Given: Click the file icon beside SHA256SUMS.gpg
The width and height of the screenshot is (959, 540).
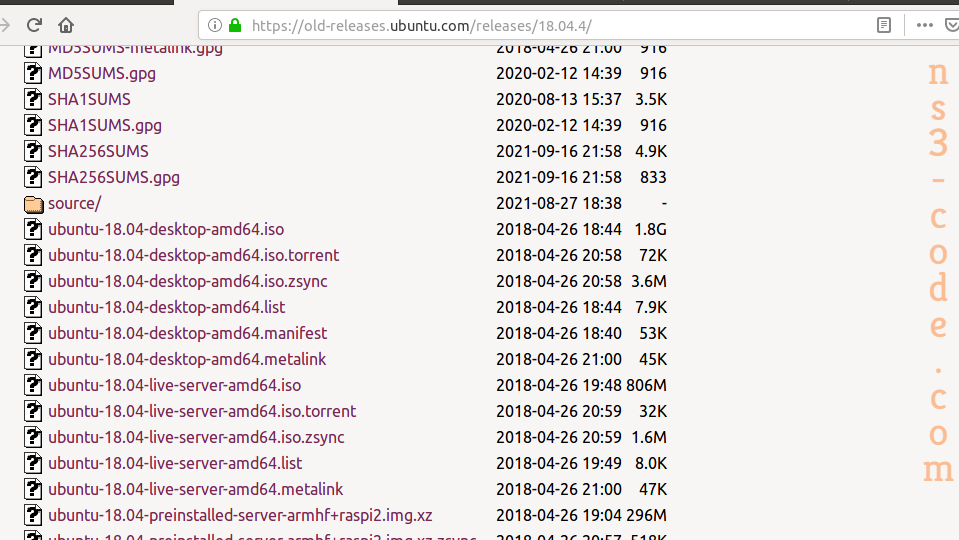Looking at the screenshot, I should coord(33,177).
